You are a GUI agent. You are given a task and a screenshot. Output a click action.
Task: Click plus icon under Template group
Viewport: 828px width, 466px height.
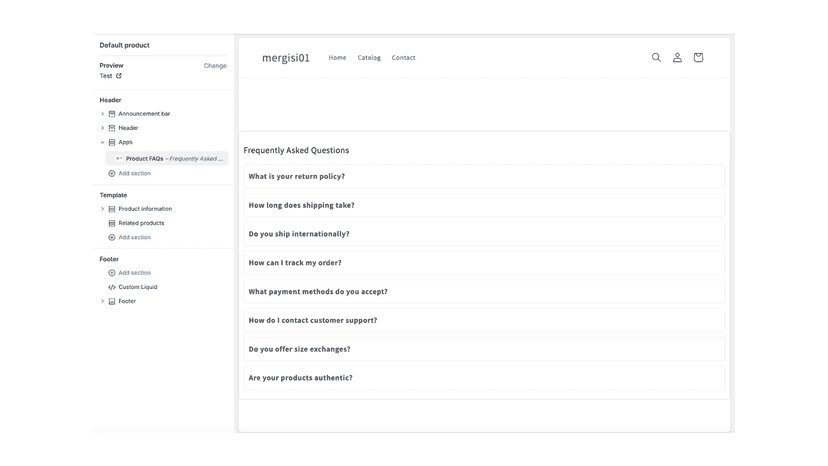coord(112,238)
